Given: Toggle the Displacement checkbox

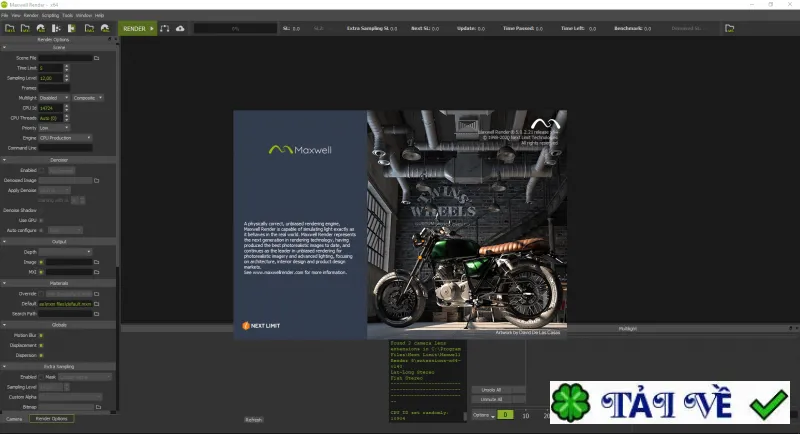Looking at the screenshot, I should 41,345.
